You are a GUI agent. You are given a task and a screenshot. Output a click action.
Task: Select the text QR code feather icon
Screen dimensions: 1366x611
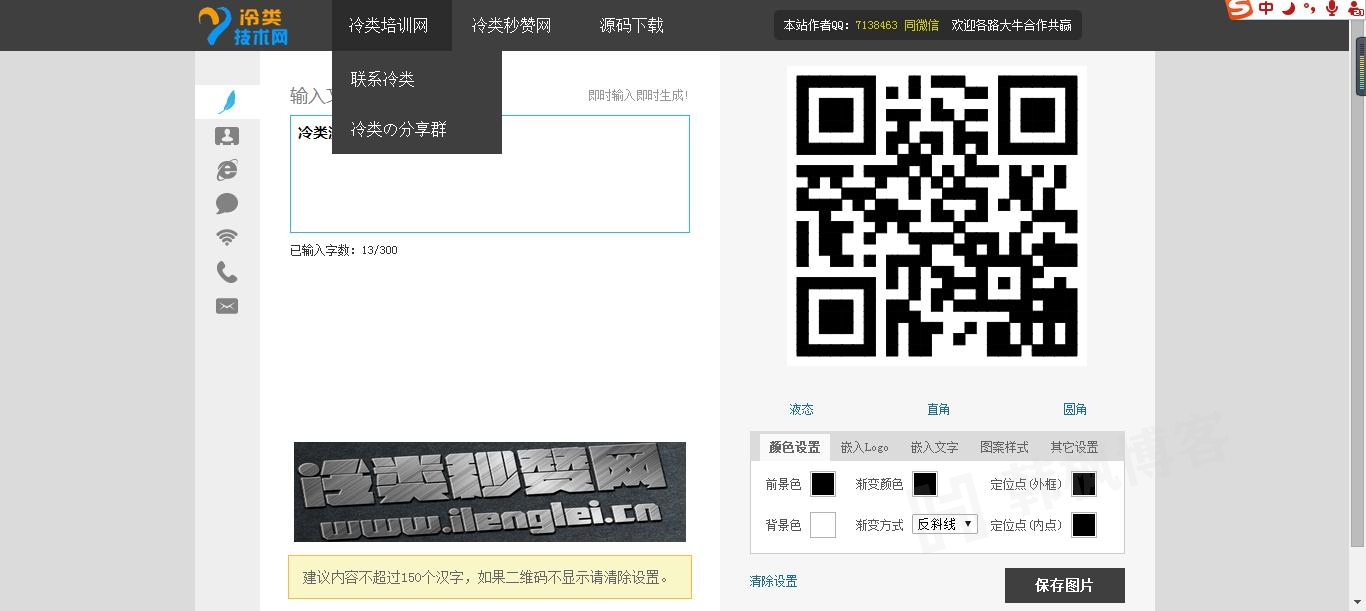click(227, 100)
